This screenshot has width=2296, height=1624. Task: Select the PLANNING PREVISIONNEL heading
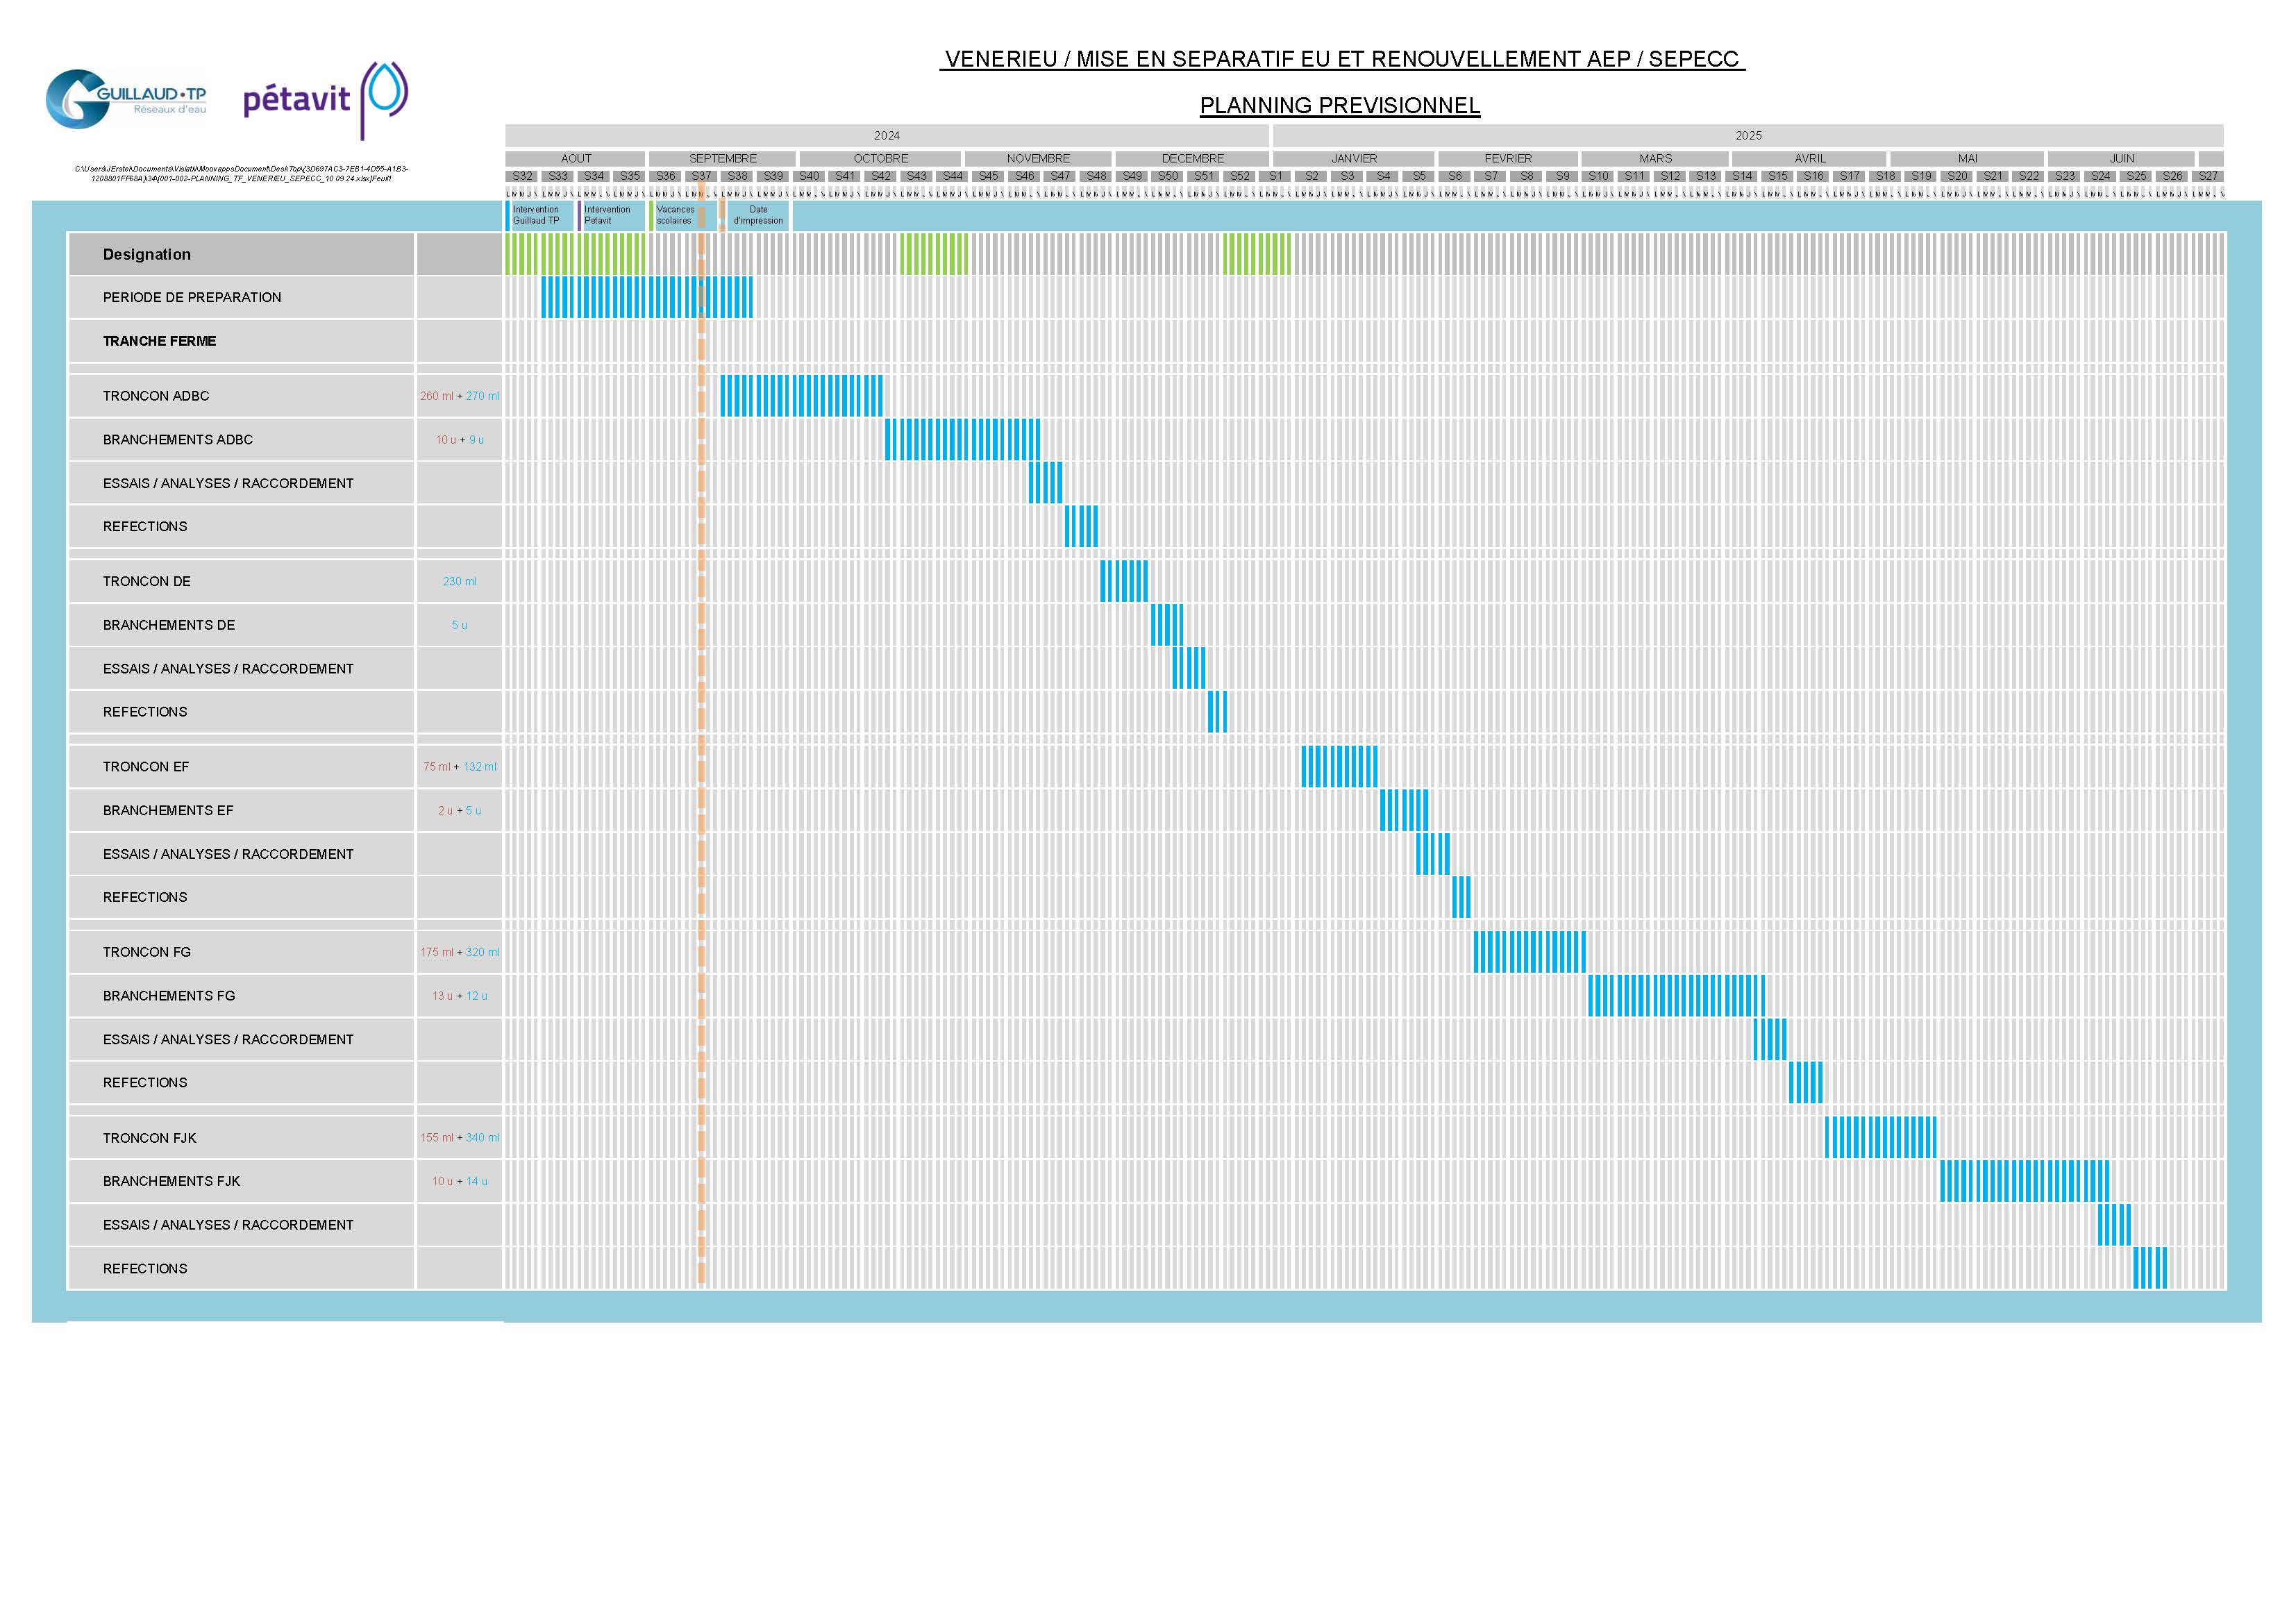[1340, 105]
